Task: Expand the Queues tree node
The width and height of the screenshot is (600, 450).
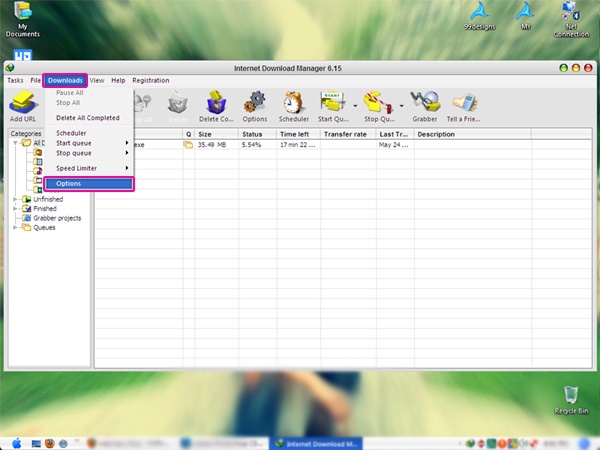Action: click(15, 227)
